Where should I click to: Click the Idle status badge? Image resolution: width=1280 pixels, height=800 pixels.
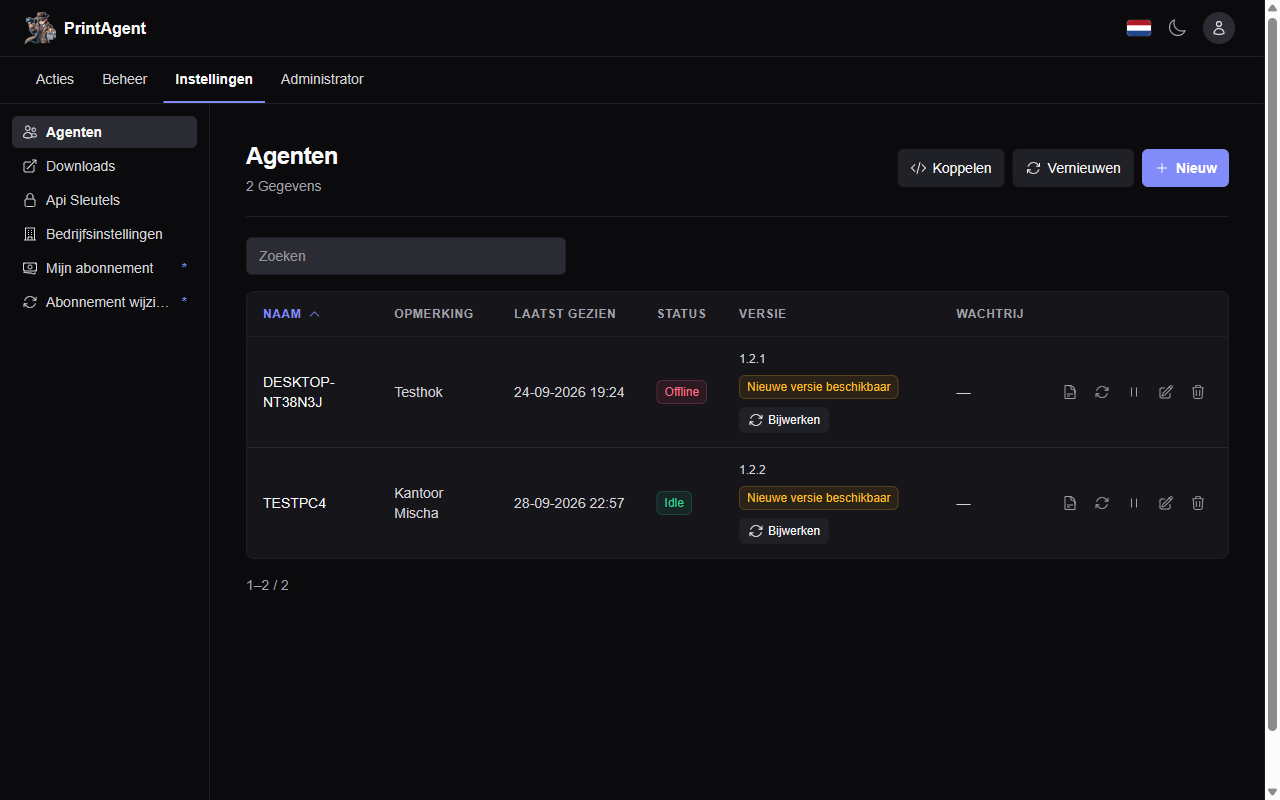tap(674, 503)
